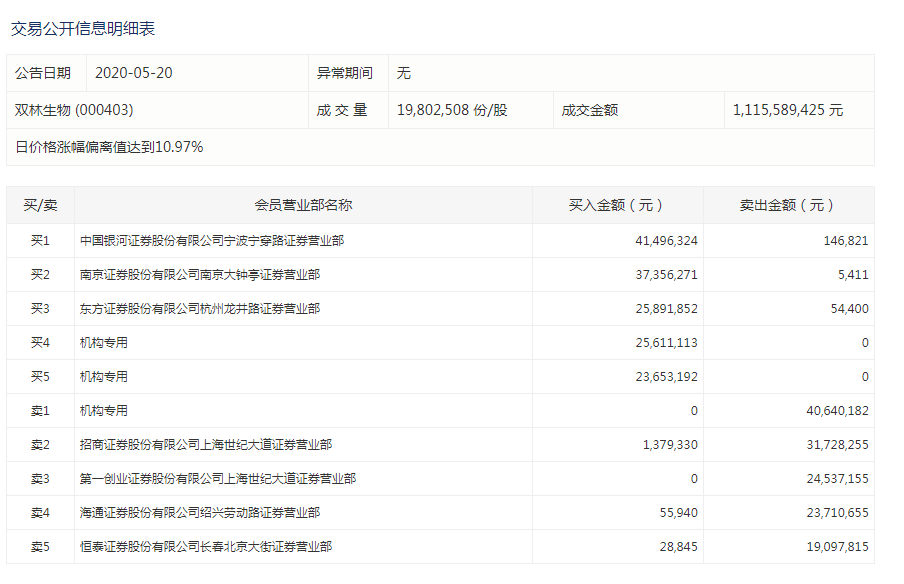Click the 日价格涨幅偏离值达到10.97% note

(109, 147)
